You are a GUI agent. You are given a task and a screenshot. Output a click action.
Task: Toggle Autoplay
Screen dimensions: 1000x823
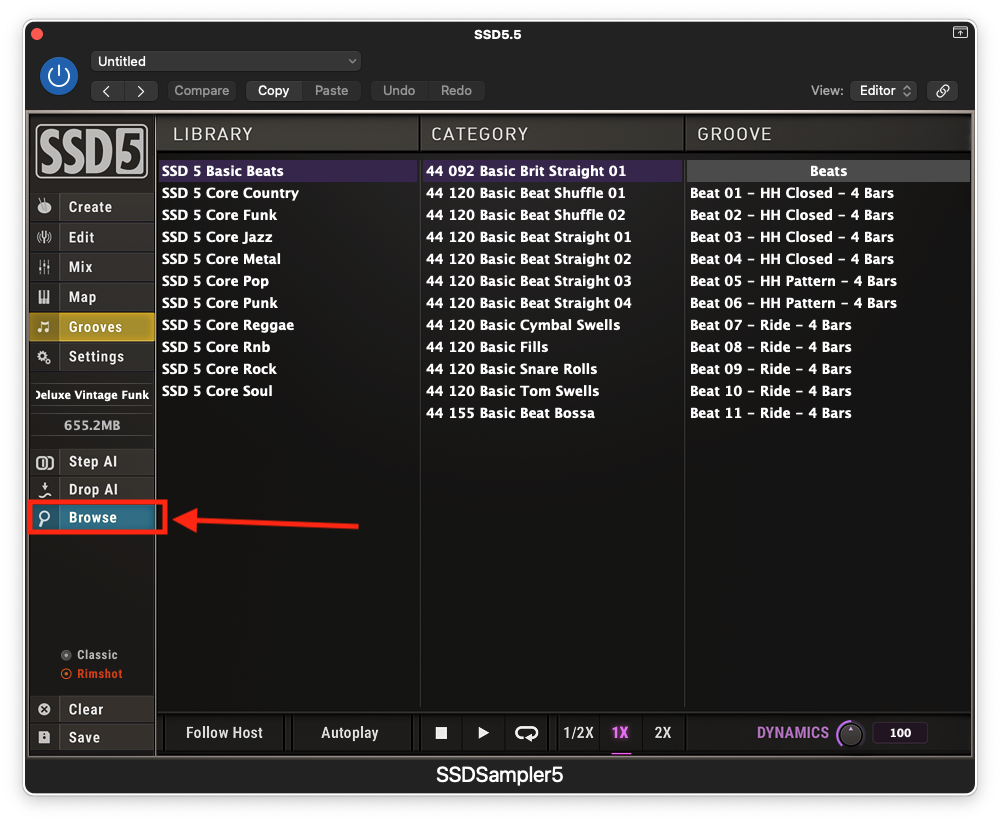click(x=349, y=733)
